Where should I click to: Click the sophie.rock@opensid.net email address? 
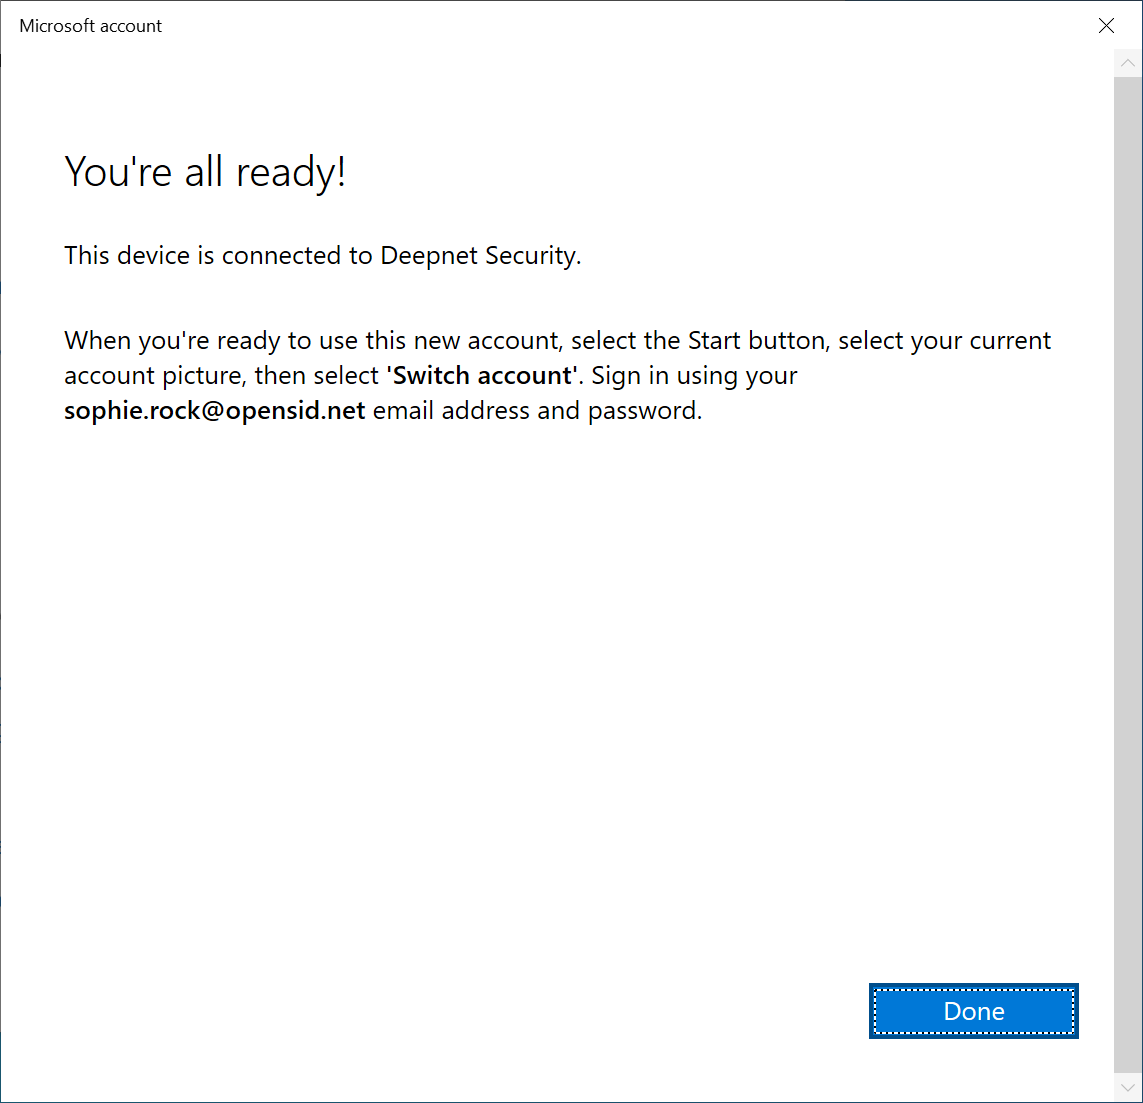pyautogui.click(x=214, y=411)
